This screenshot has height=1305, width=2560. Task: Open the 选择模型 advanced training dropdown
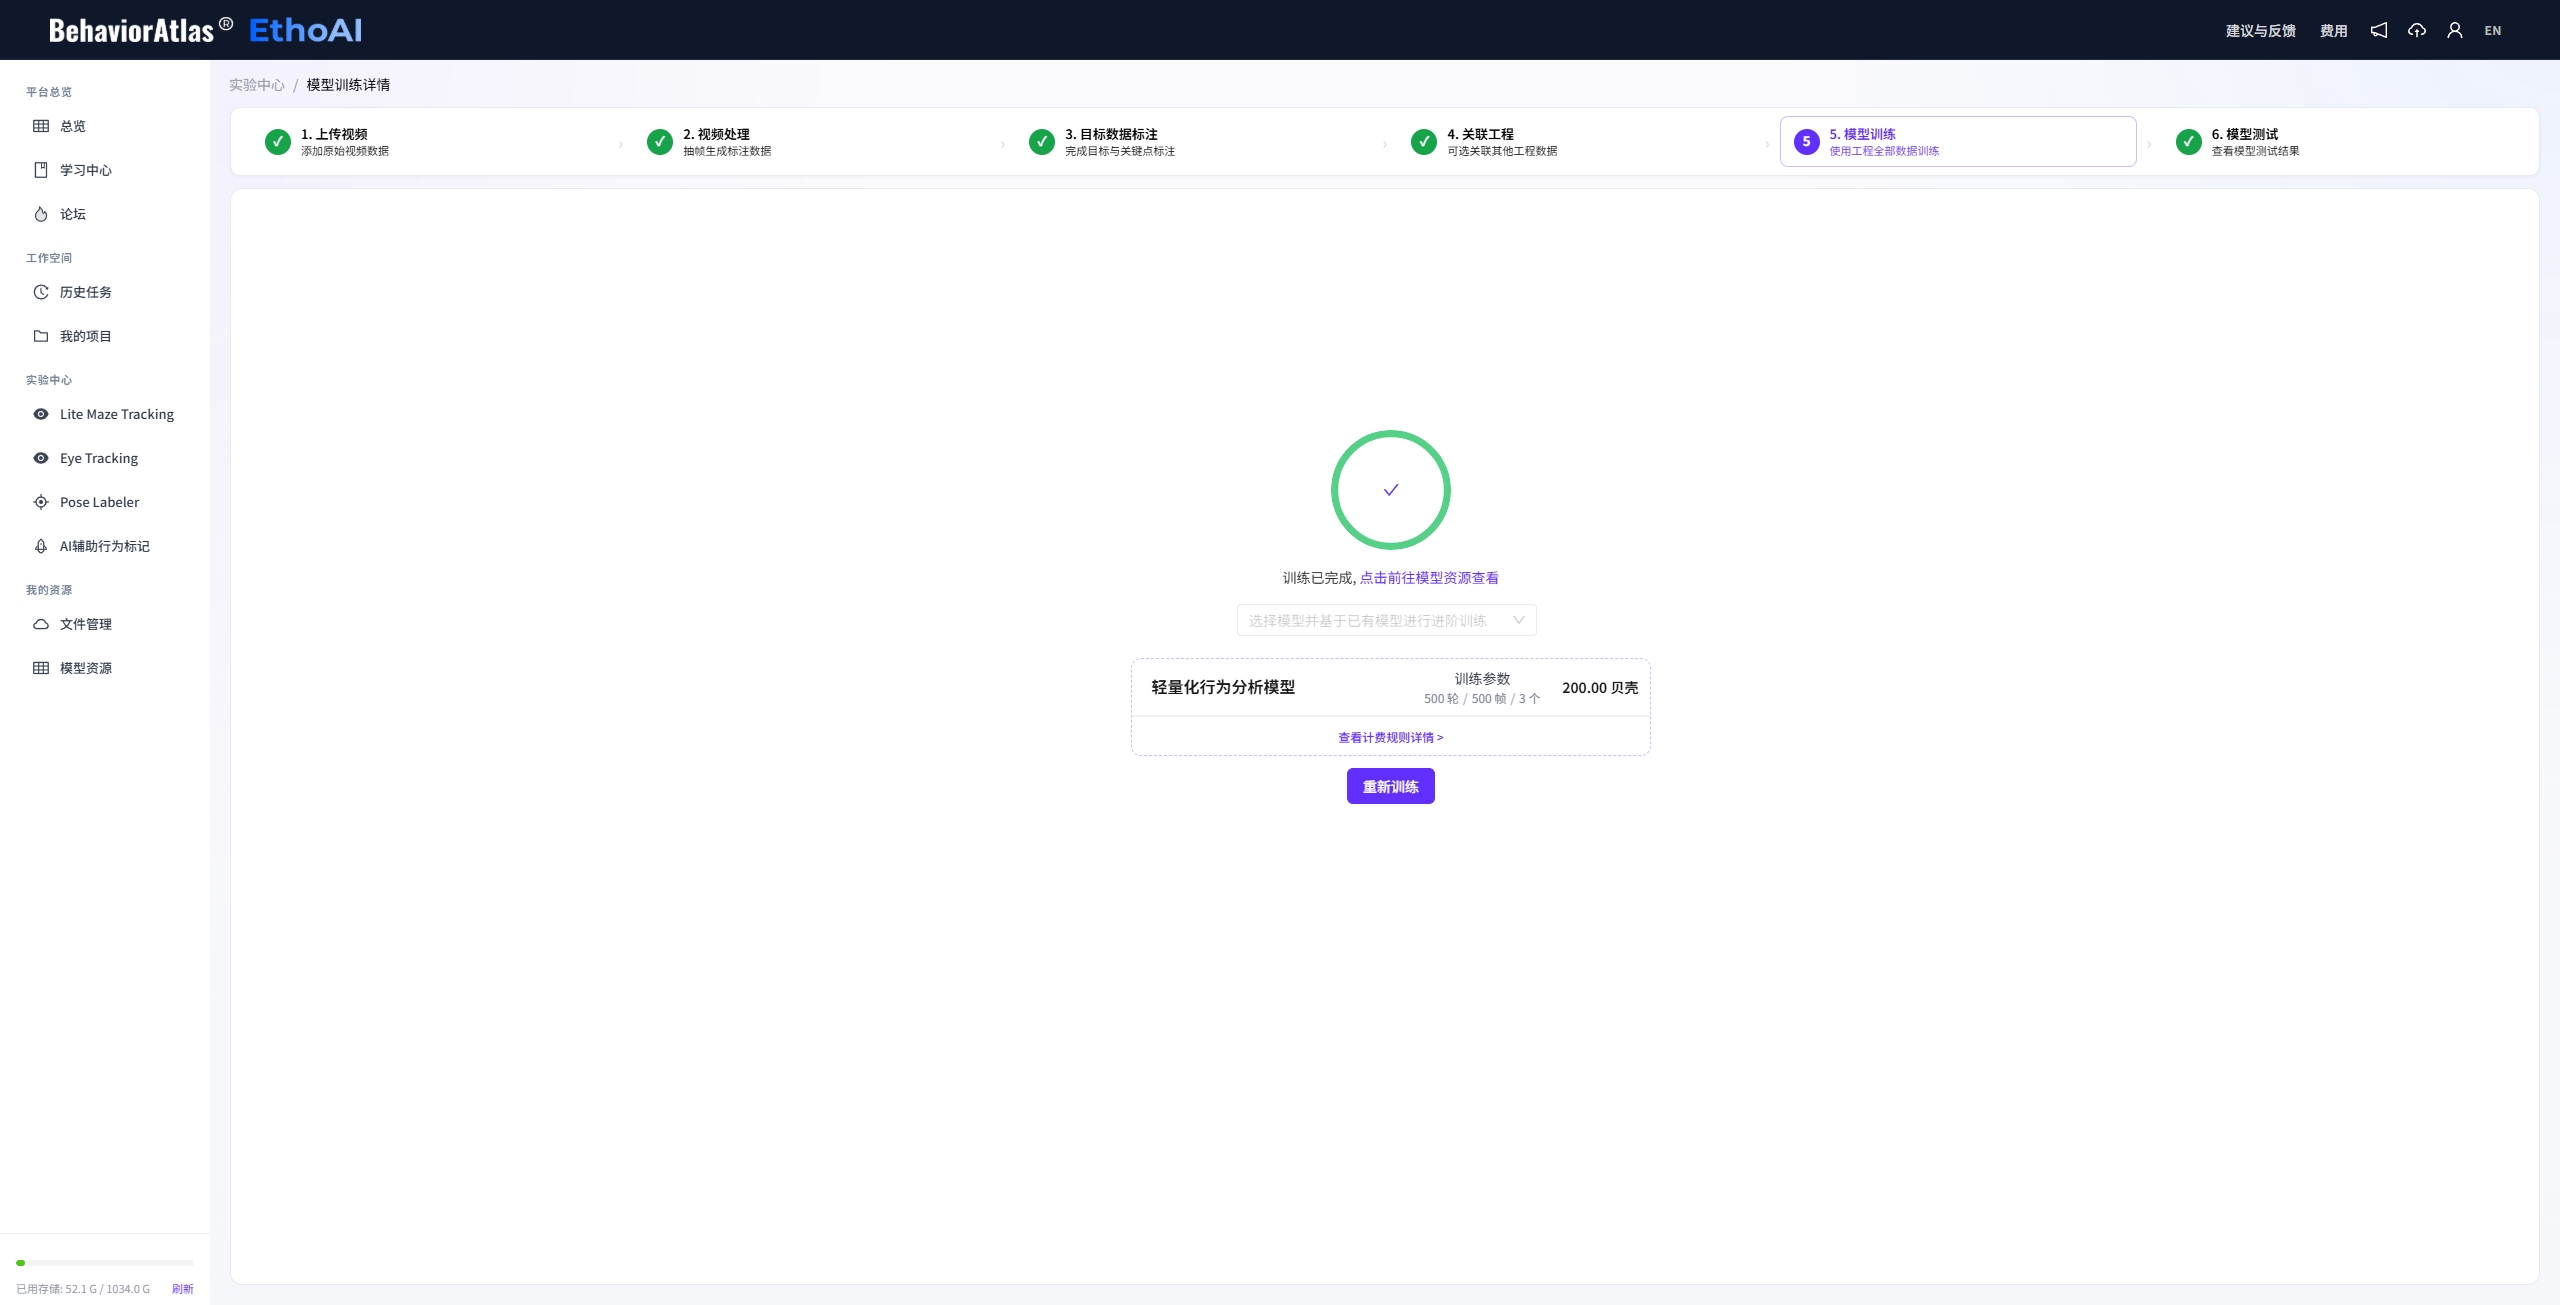1386,620
